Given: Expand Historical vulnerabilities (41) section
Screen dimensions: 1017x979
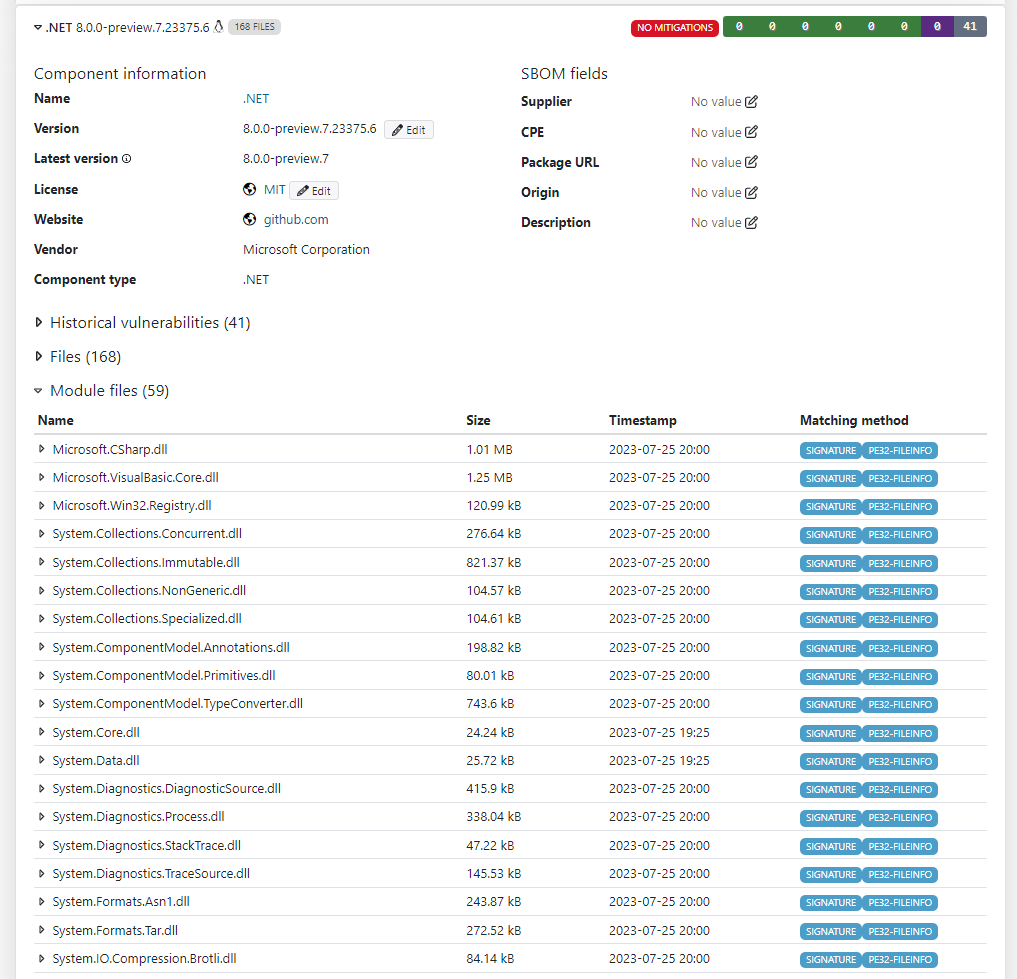Looking at the screenshot, I should pos(39,323).
